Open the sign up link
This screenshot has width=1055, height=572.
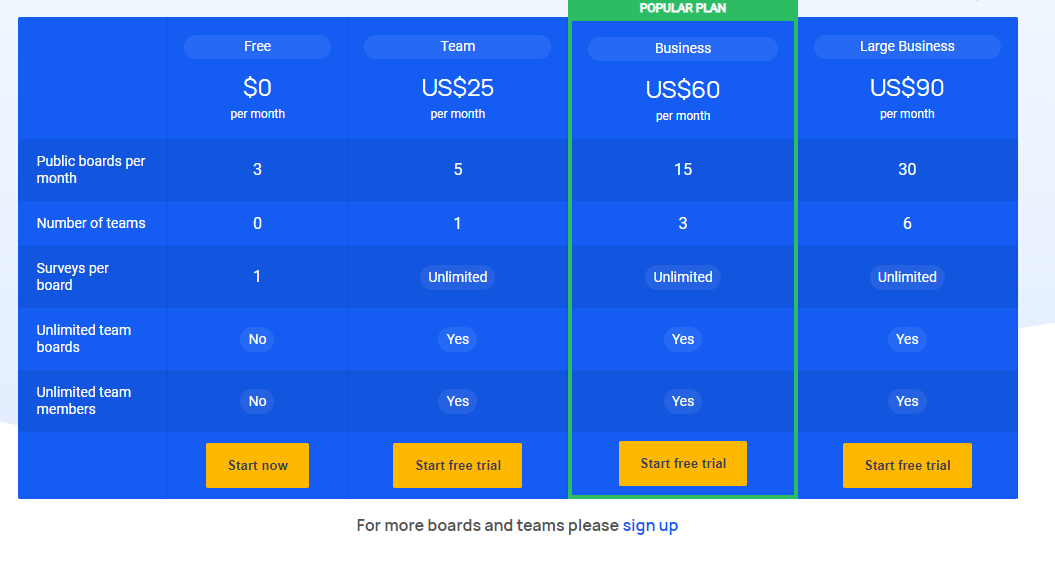[650, 525]
